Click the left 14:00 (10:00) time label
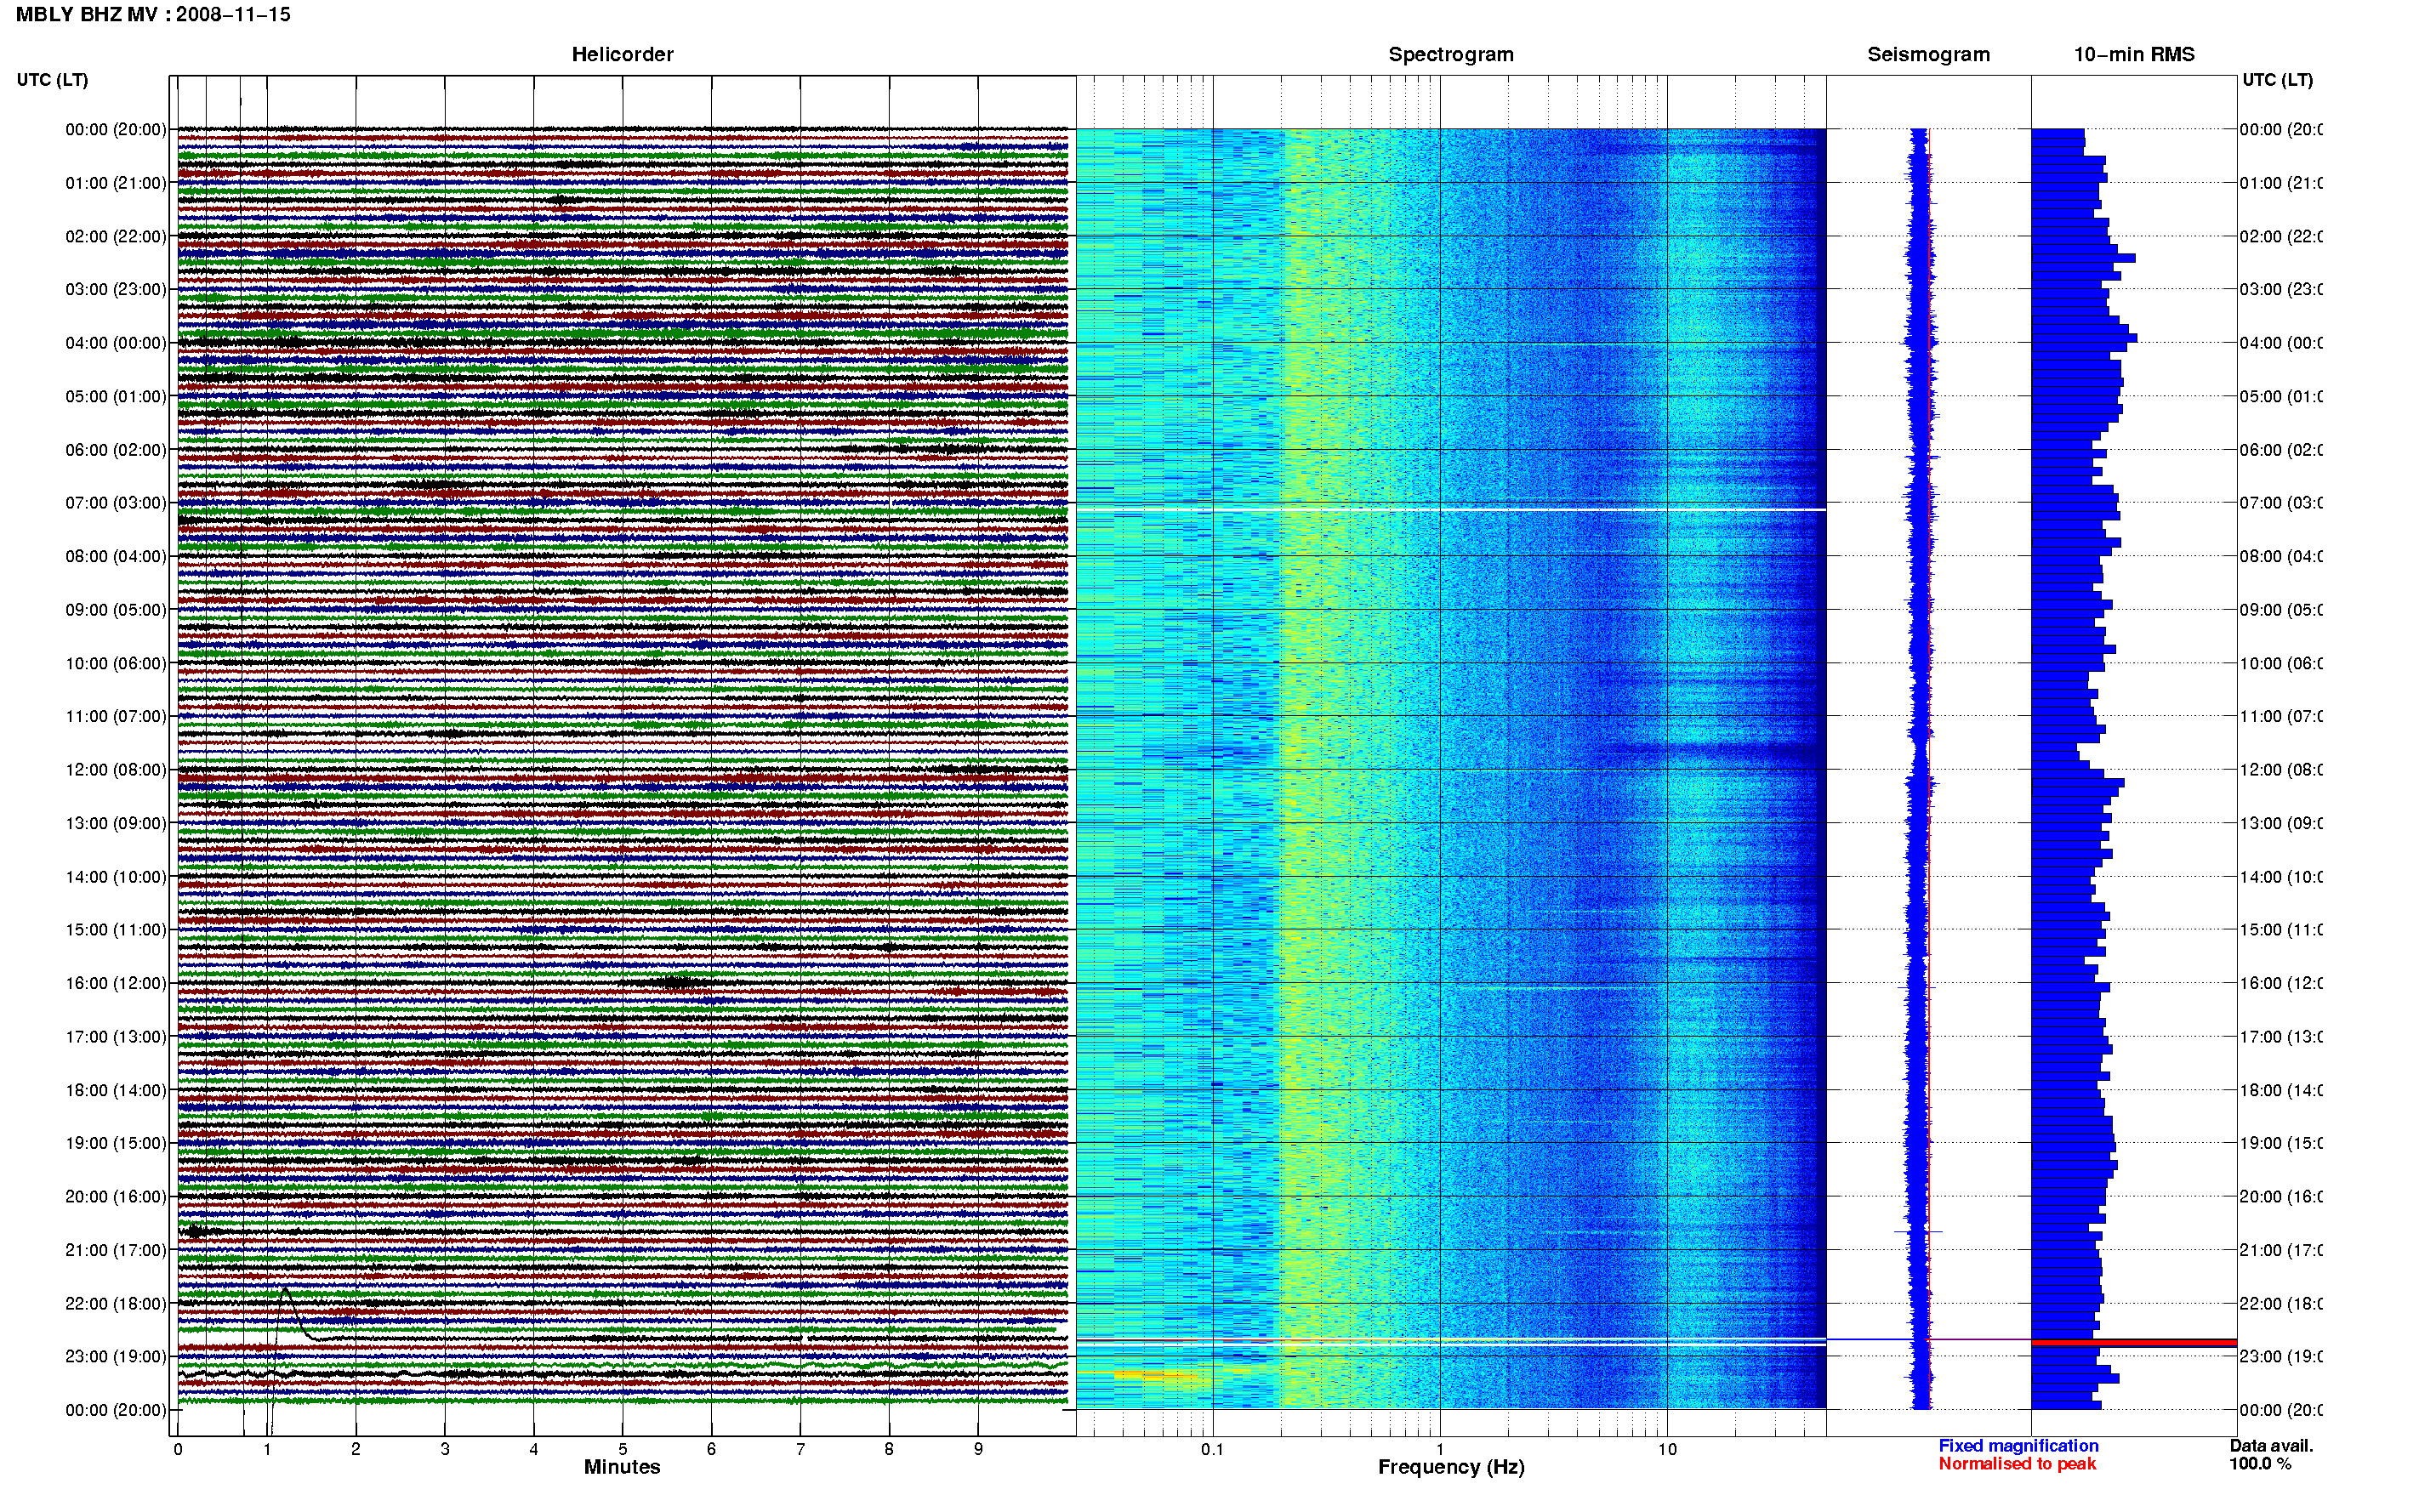This screenshot has width=2419, height=1512. [116, 877]
